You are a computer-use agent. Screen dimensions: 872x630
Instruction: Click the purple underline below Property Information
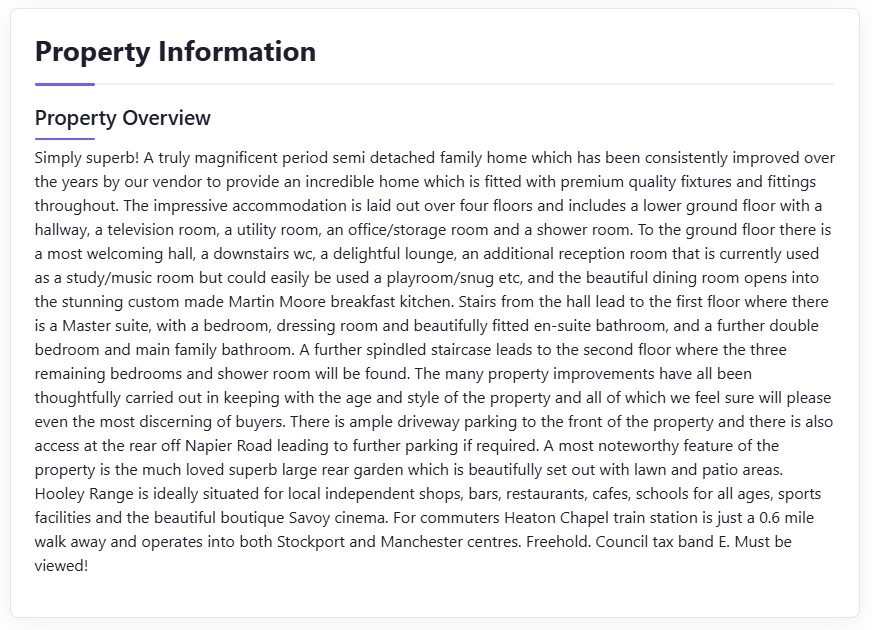[65, 85]
